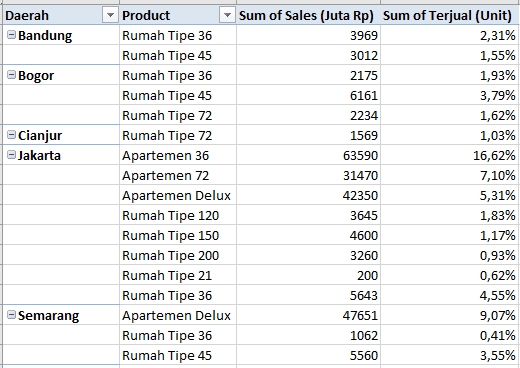Select percentage cell 1,55%
The height and width of the screenshot is (368, 520).
point(450,55)
